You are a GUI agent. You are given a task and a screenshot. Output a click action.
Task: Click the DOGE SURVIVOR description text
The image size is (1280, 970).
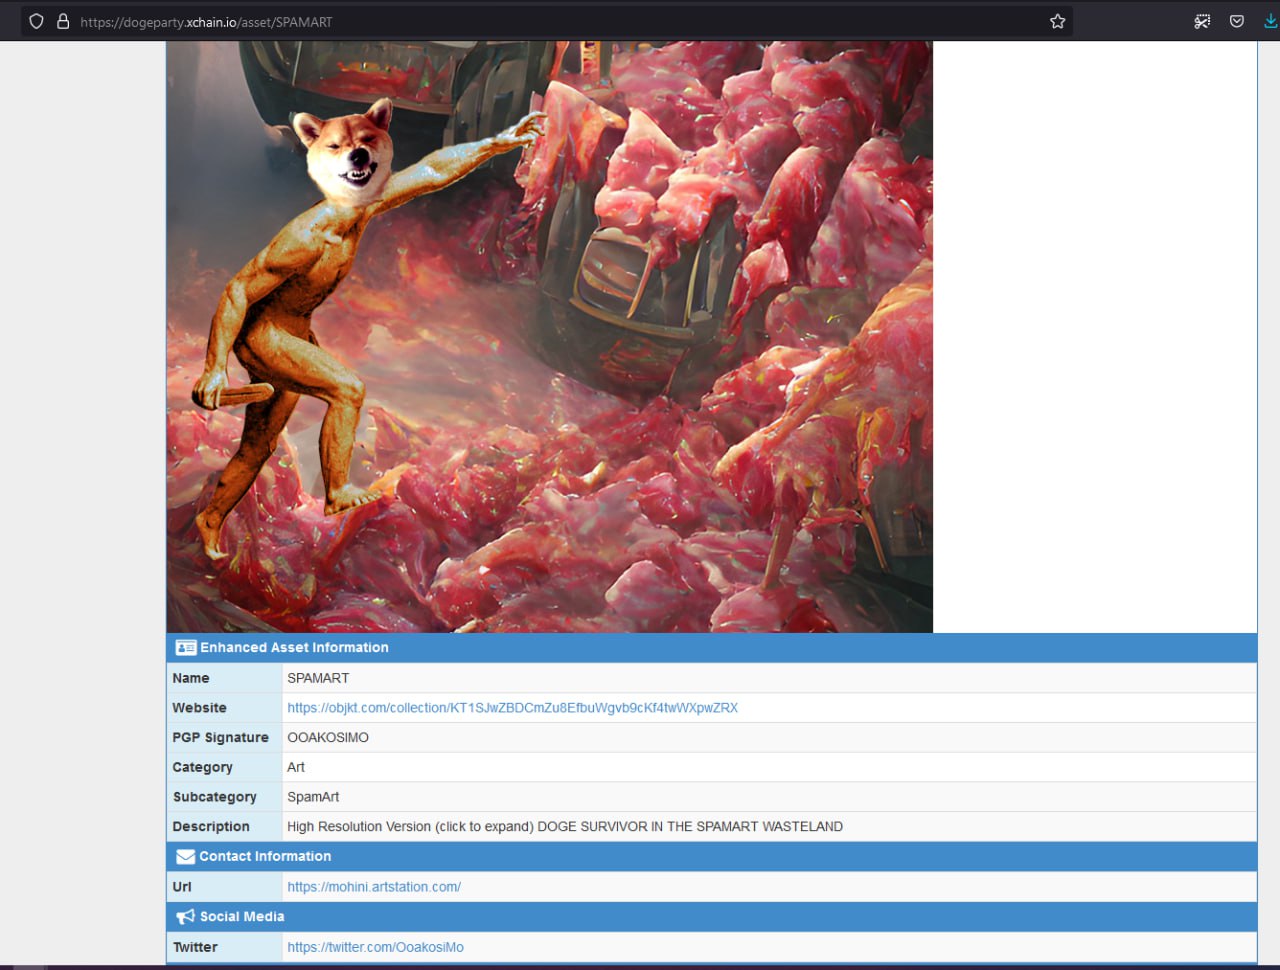(x=690, y=826)
